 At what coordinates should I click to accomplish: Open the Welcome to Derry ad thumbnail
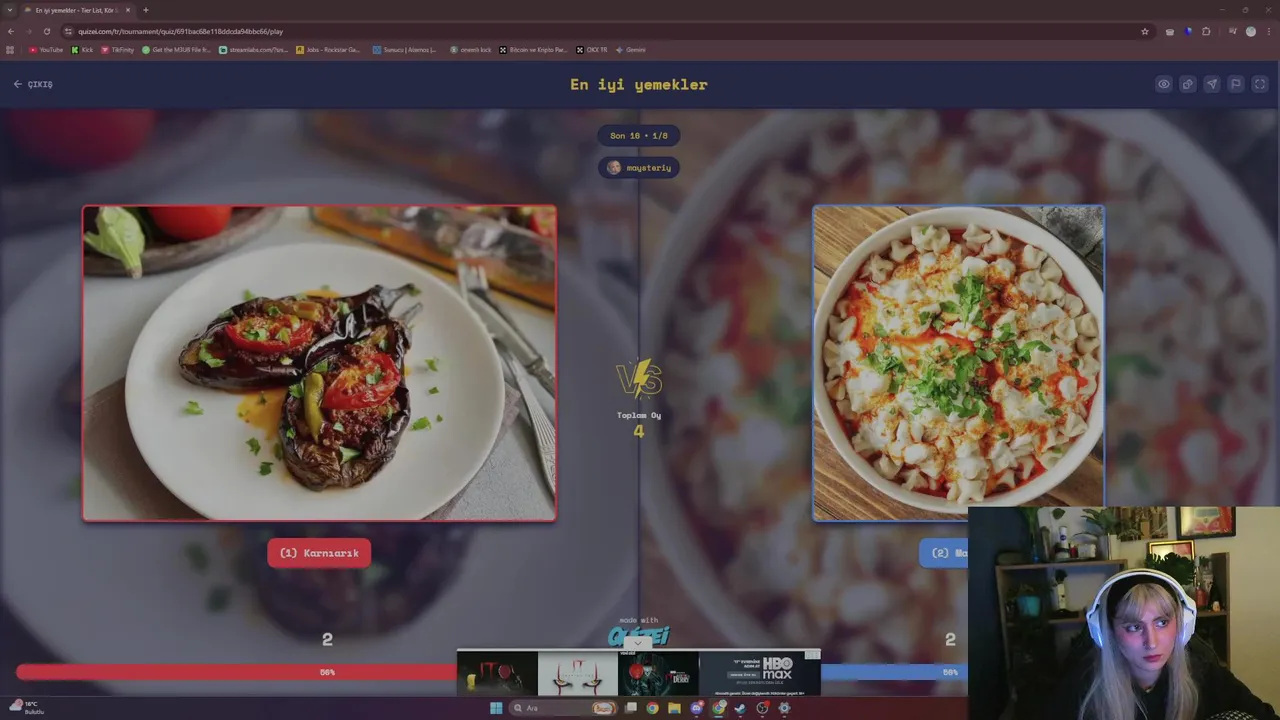click(659, 673)
